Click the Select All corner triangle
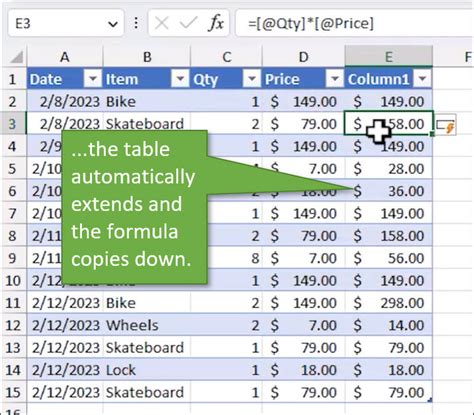Screen dimensions: 474x415 (x=16, y=57)
